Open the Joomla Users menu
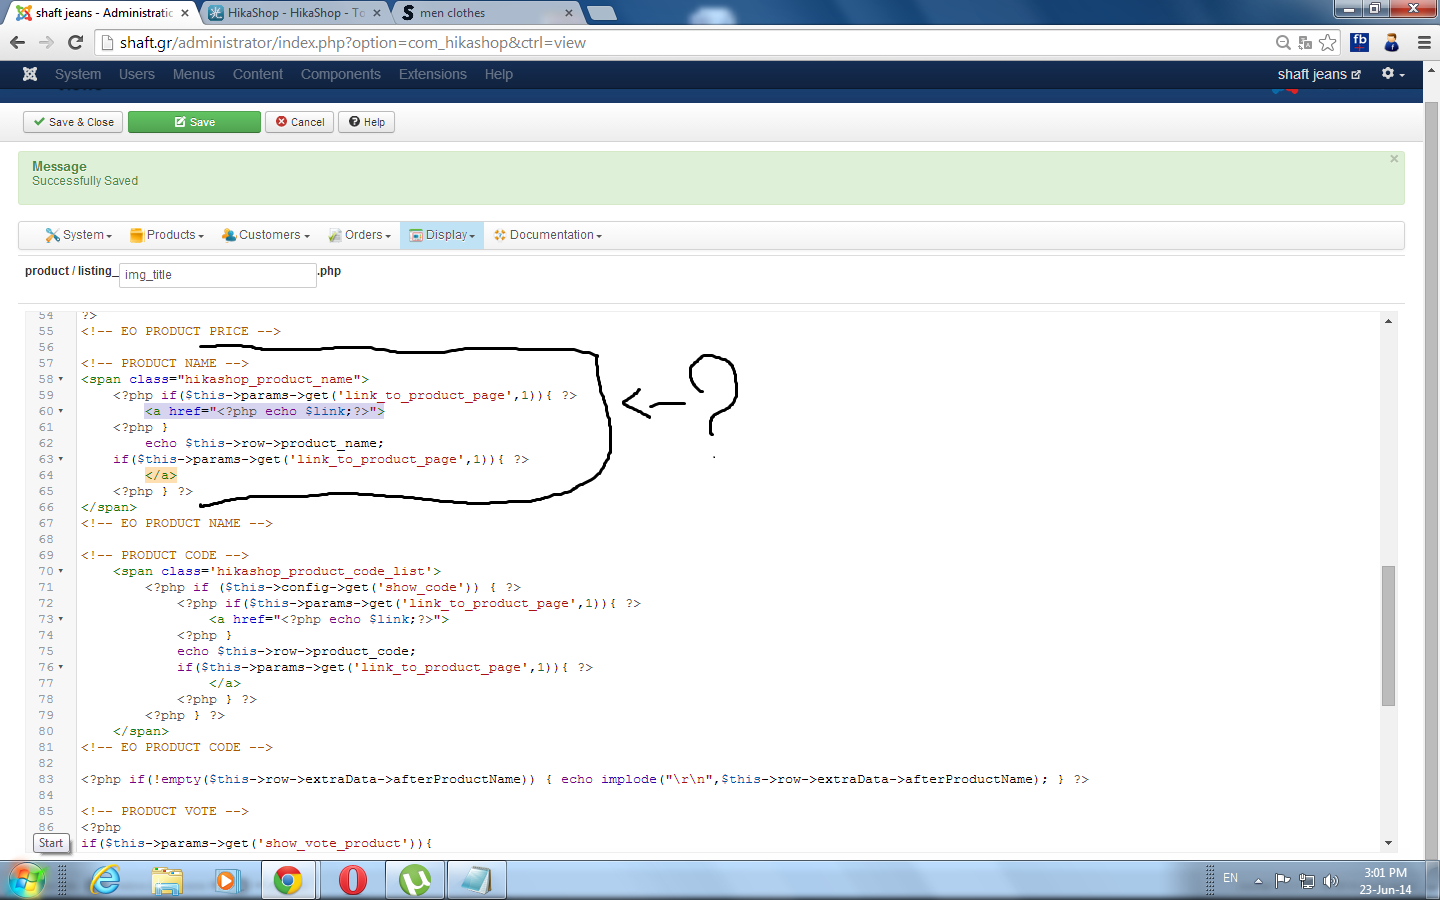 point(137,74)
